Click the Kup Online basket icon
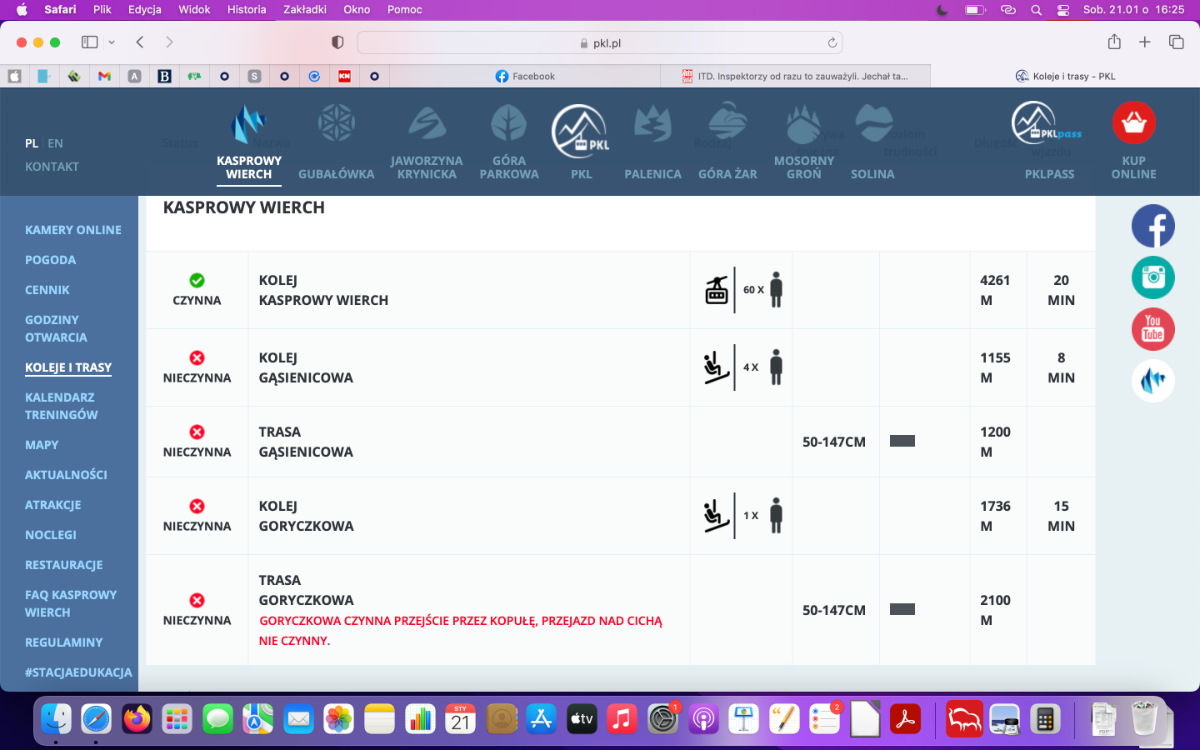 coord(1133,124)
